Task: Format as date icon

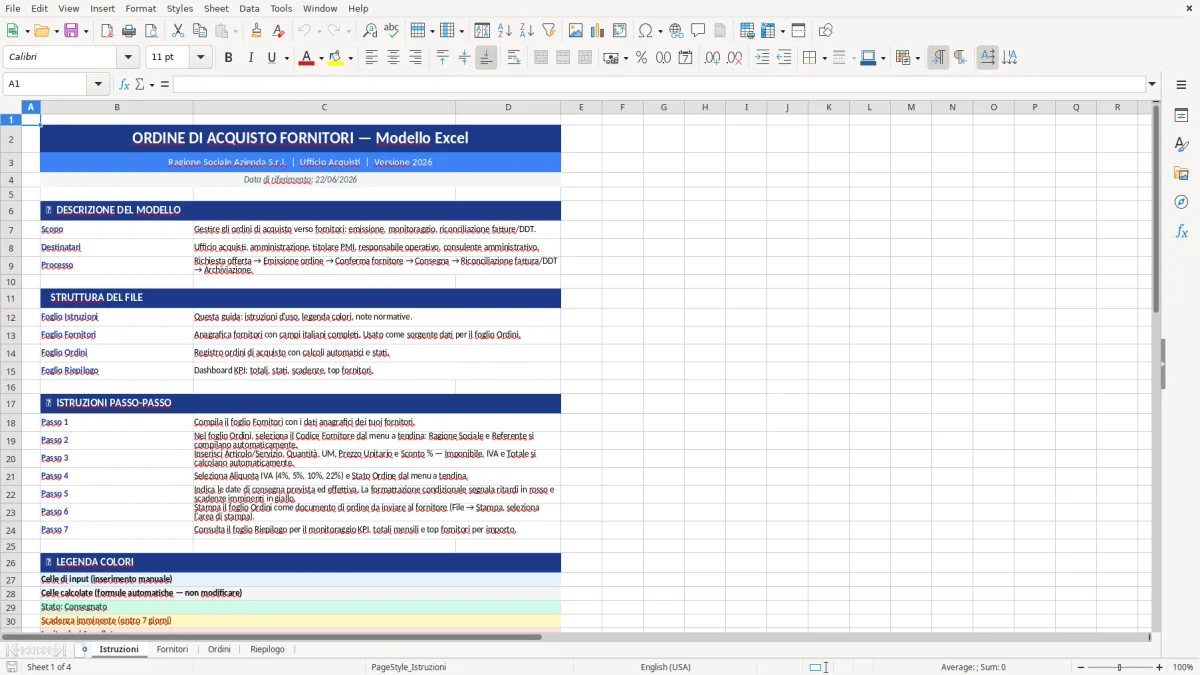Action: [x=685, y=58]
